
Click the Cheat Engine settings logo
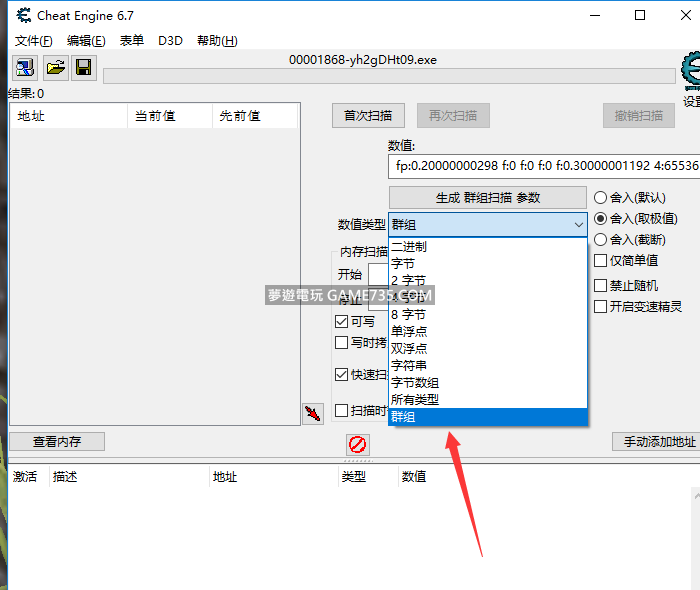coord(691,72)
